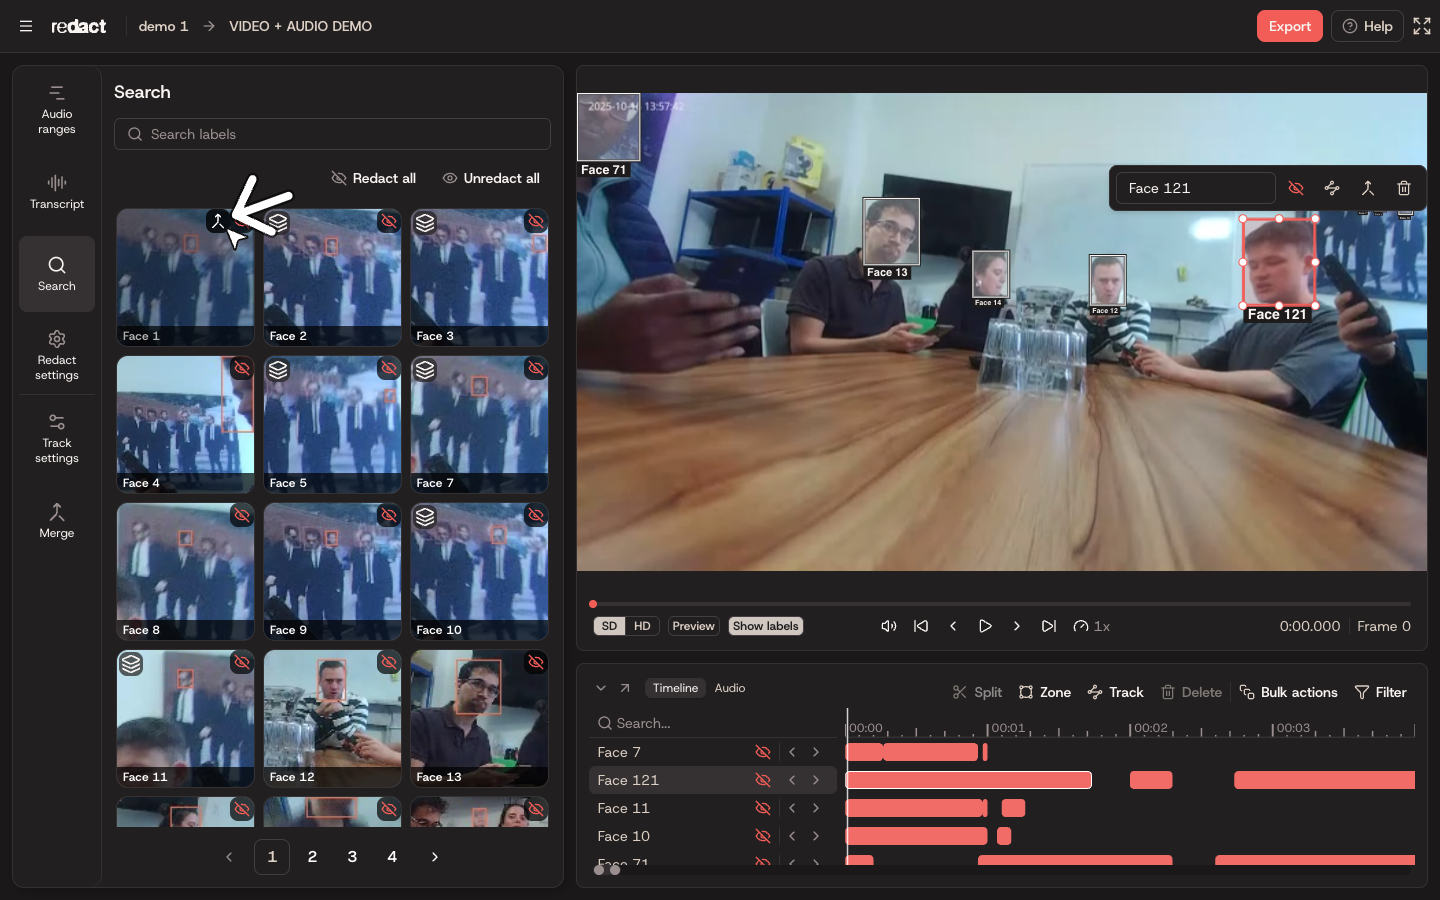This screenshot has height=900, width=1440.
Task: Click the Search labels field
Action: [x=332, y=134]
